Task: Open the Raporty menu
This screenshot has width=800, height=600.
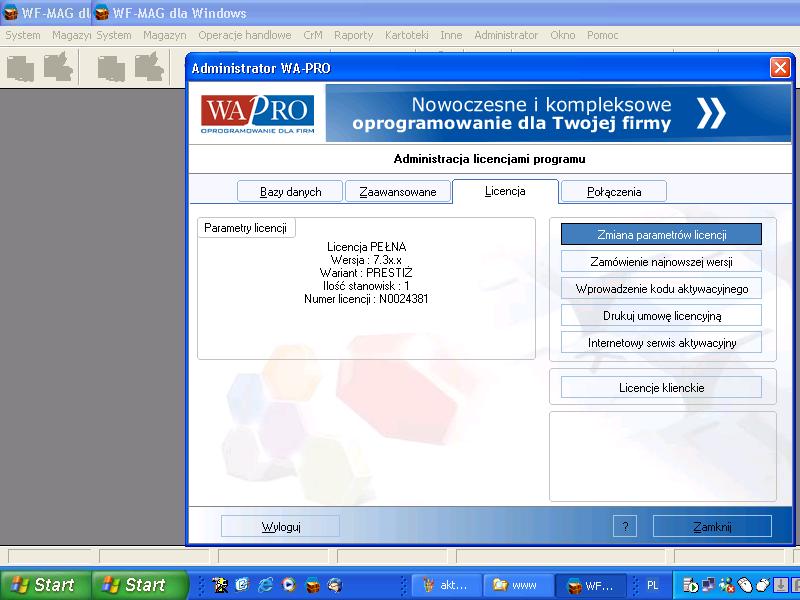Action: (x=353, y=35)
